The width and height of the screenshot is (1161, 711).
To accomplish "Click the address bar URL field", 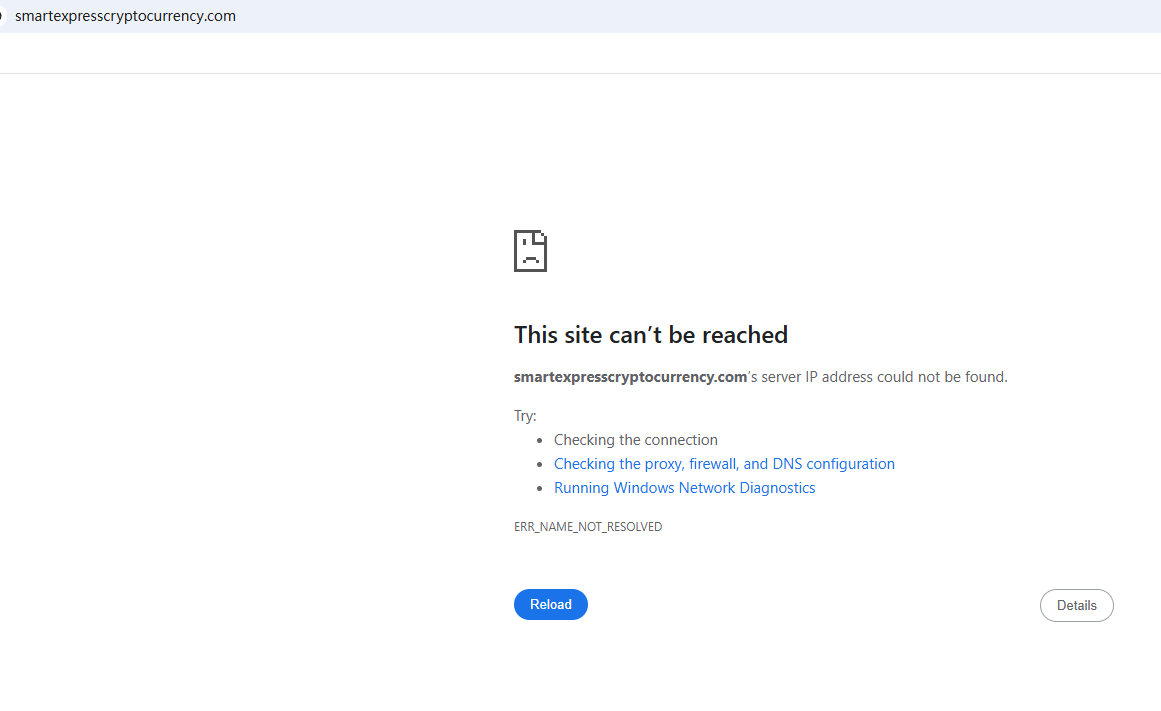I will coord(580,16).
